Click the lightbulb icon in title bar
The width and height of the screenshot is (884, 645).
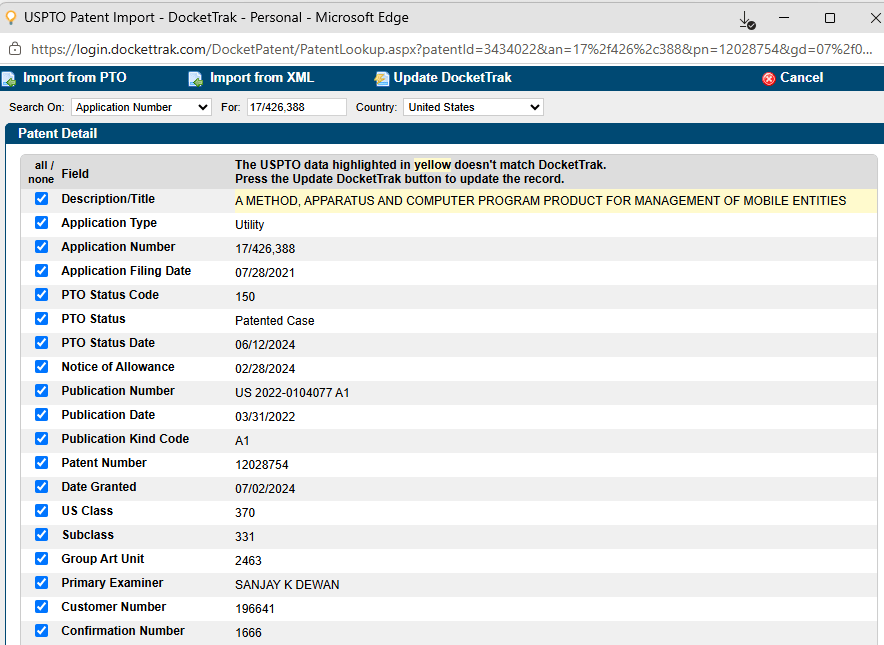tap(10, 18)
